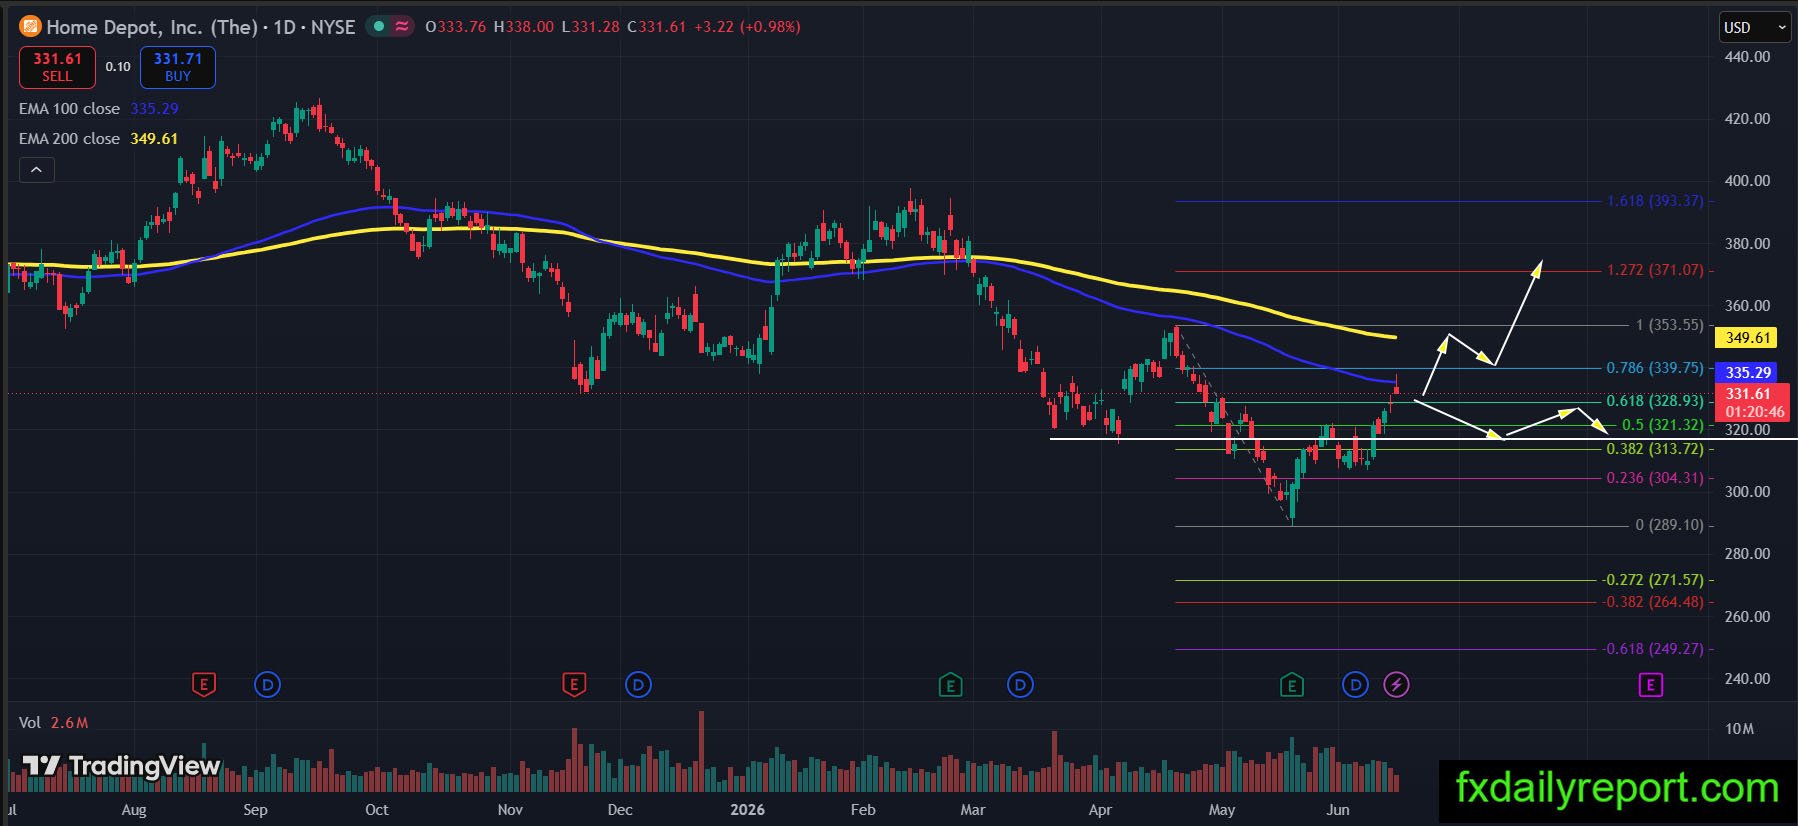
Task: Click the 10M volume axis label
Action: [x=1739, y=729]
